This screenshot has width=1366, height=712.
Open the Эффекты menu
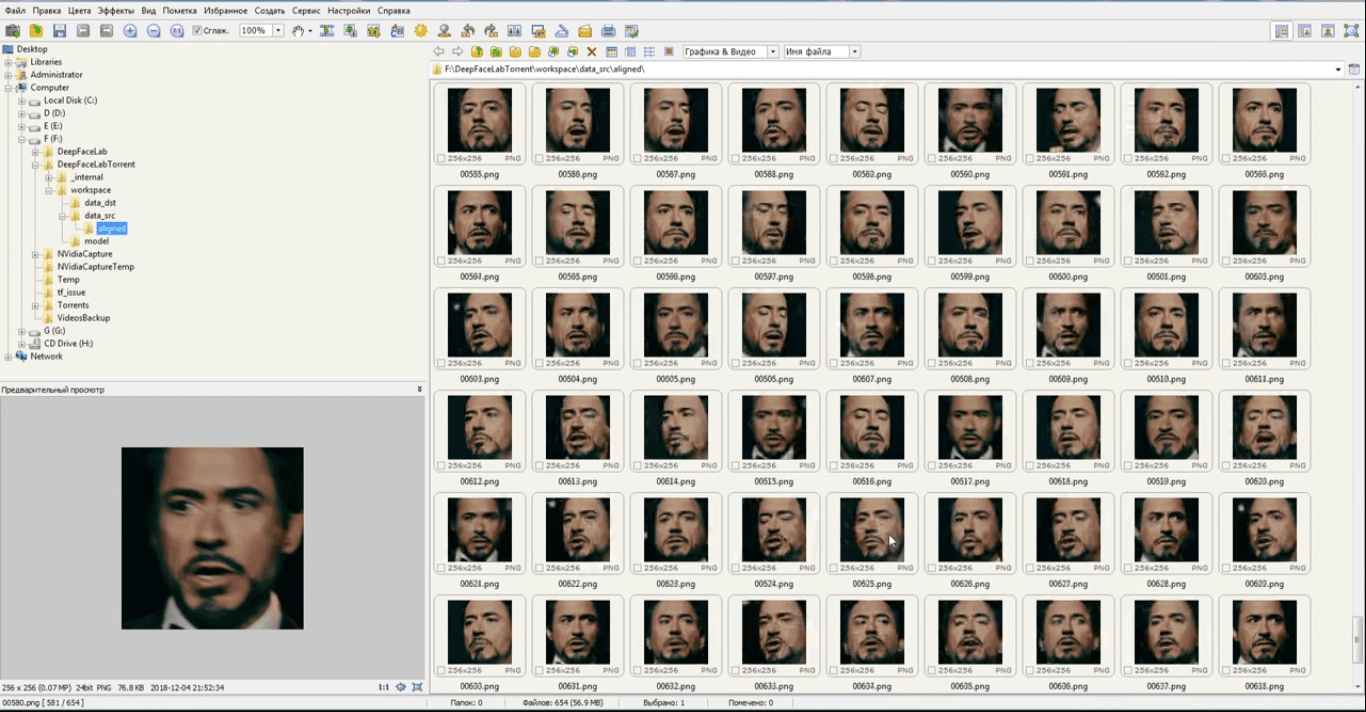click(x=115, y=10)
